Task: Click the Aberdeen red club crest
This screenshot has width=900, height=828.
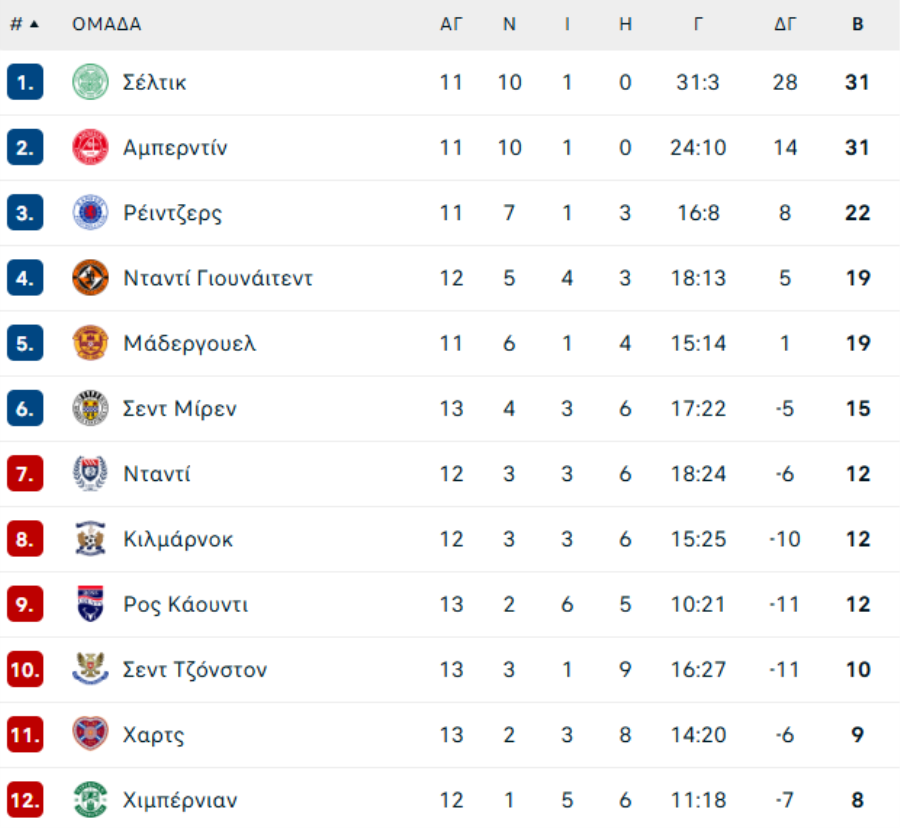Action: pos(90,147)
